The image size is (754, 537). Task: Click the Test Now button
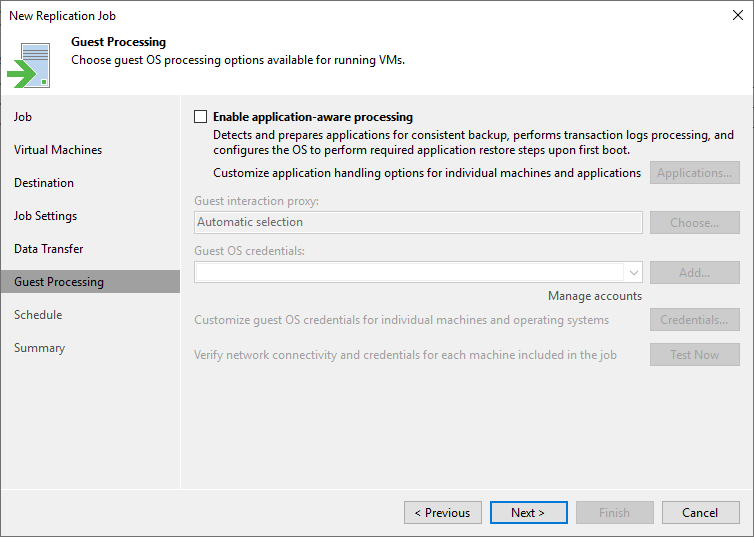pos(694,355)
